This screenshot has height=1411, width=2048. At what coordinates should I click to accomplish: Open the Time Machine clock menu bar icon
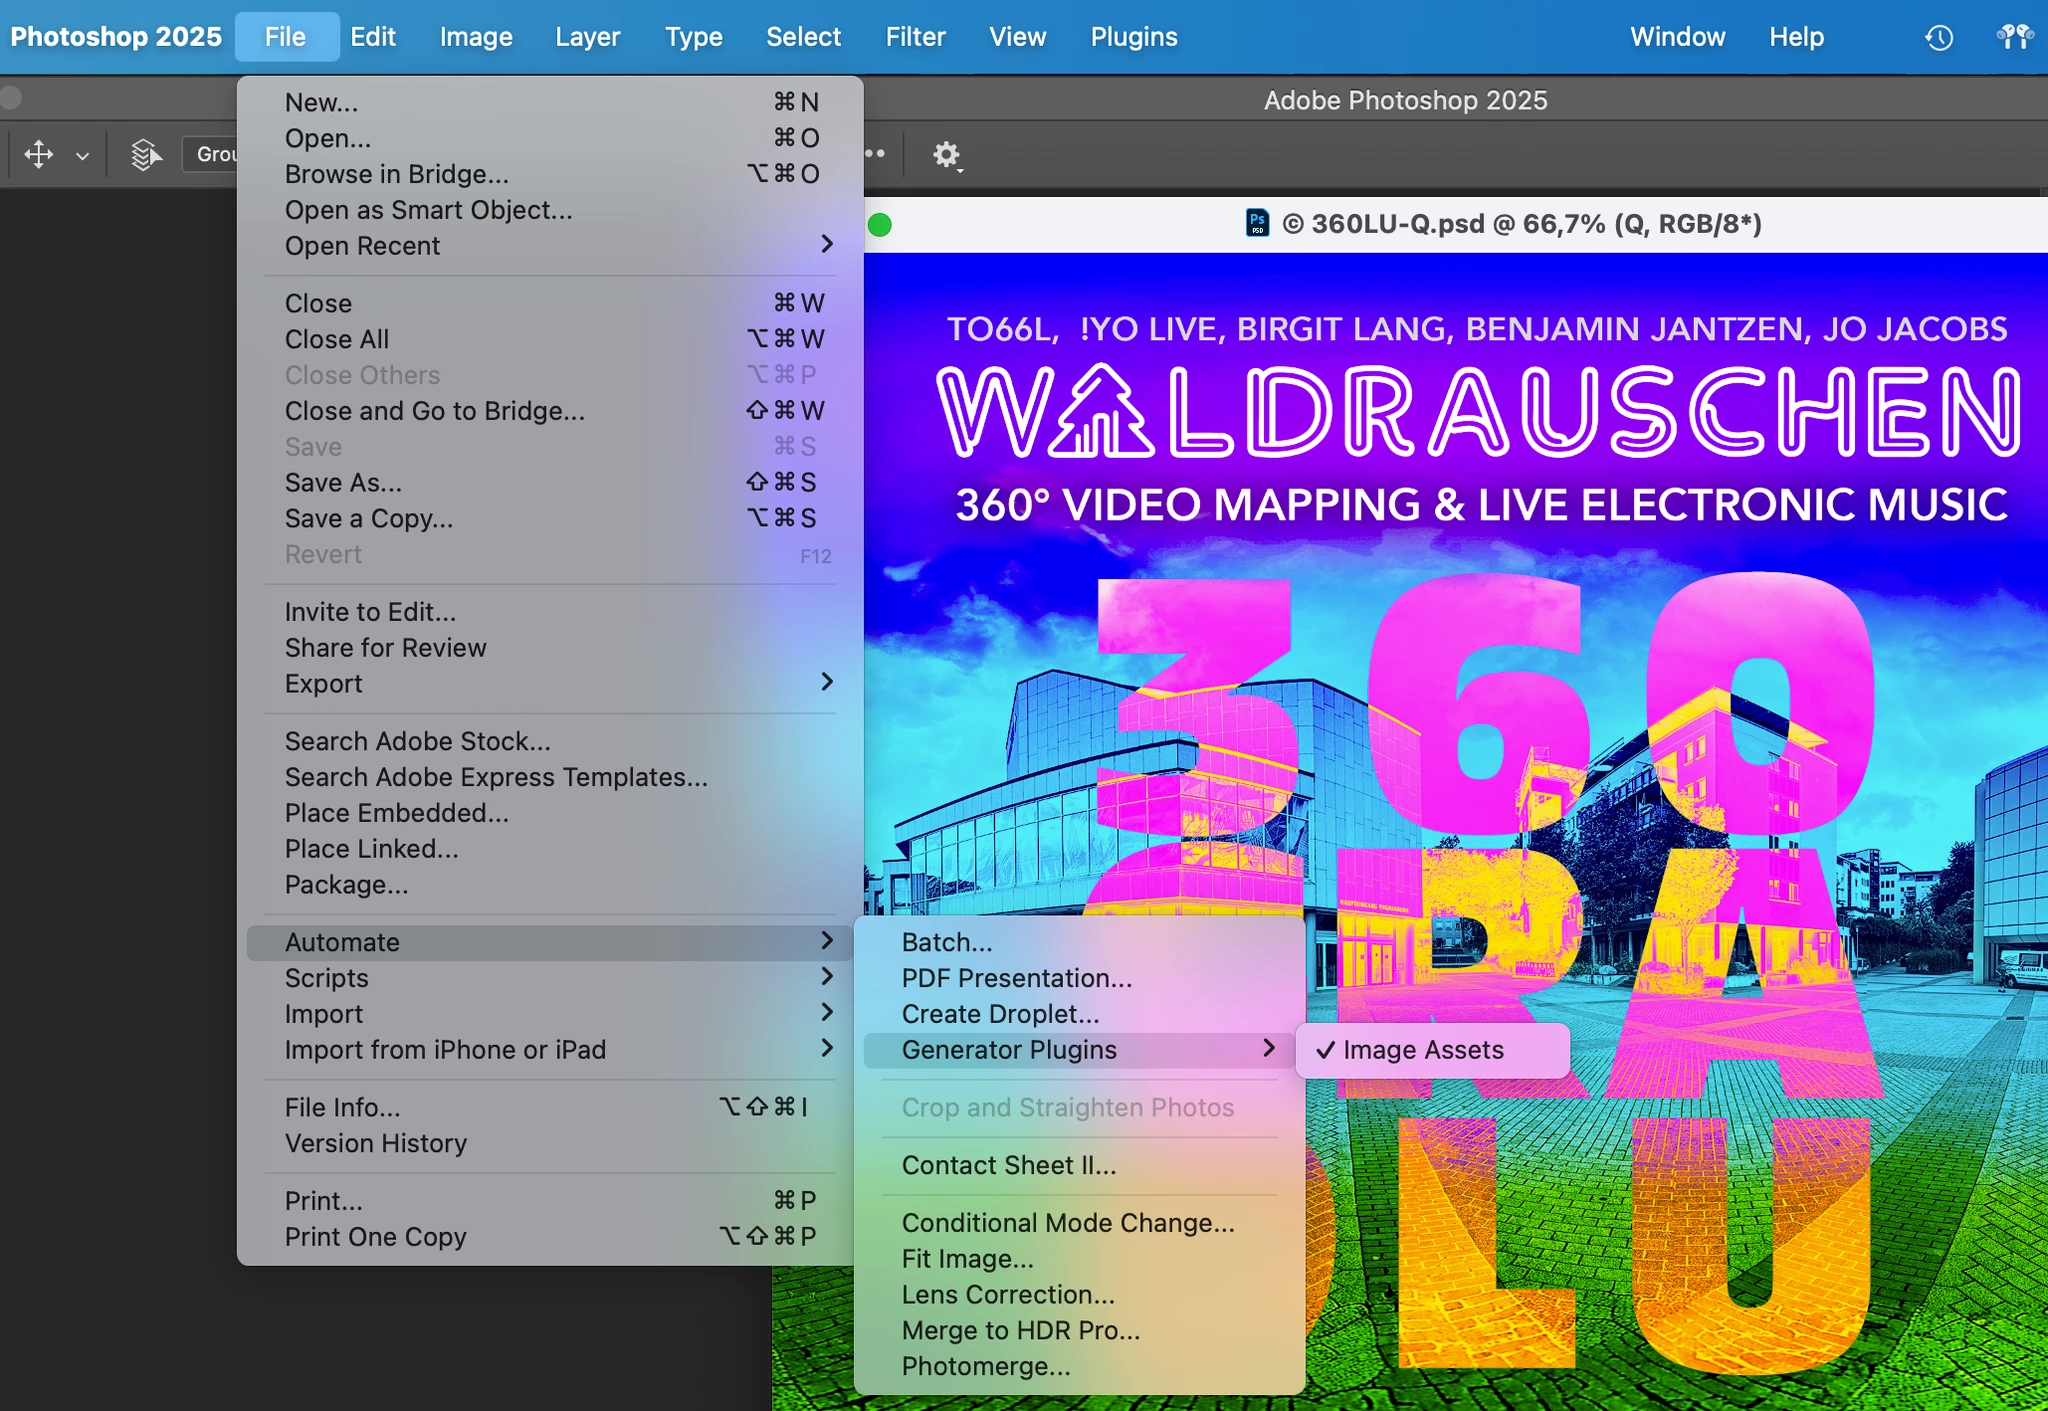coord(1939,38)
